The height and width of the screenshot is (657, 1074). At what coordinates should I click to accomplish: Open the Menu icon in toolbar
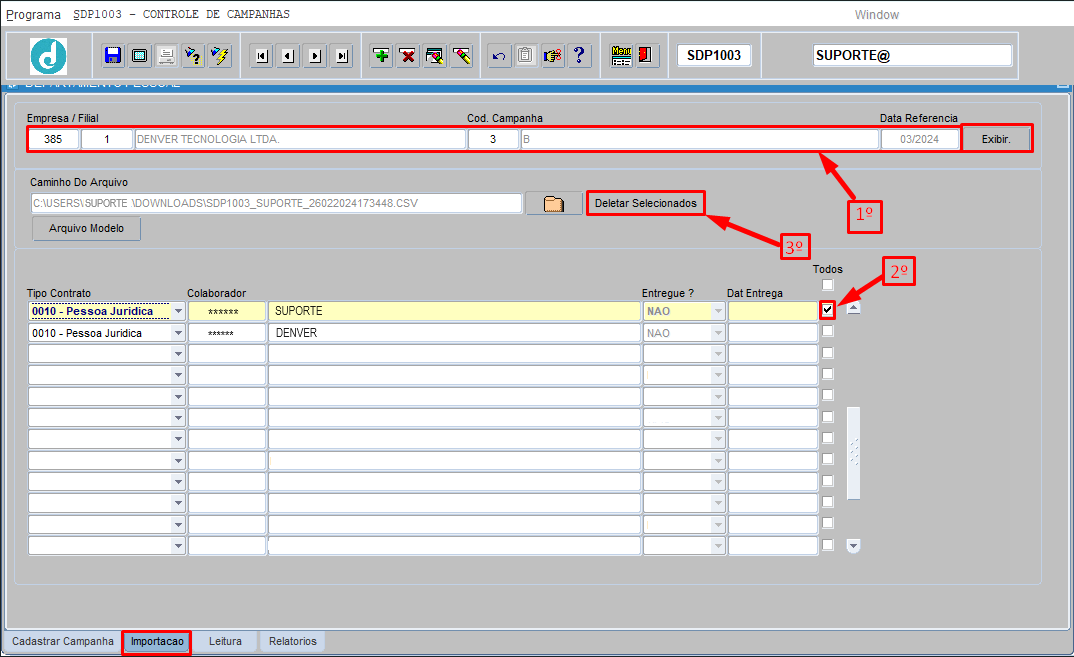click(621, 55)
